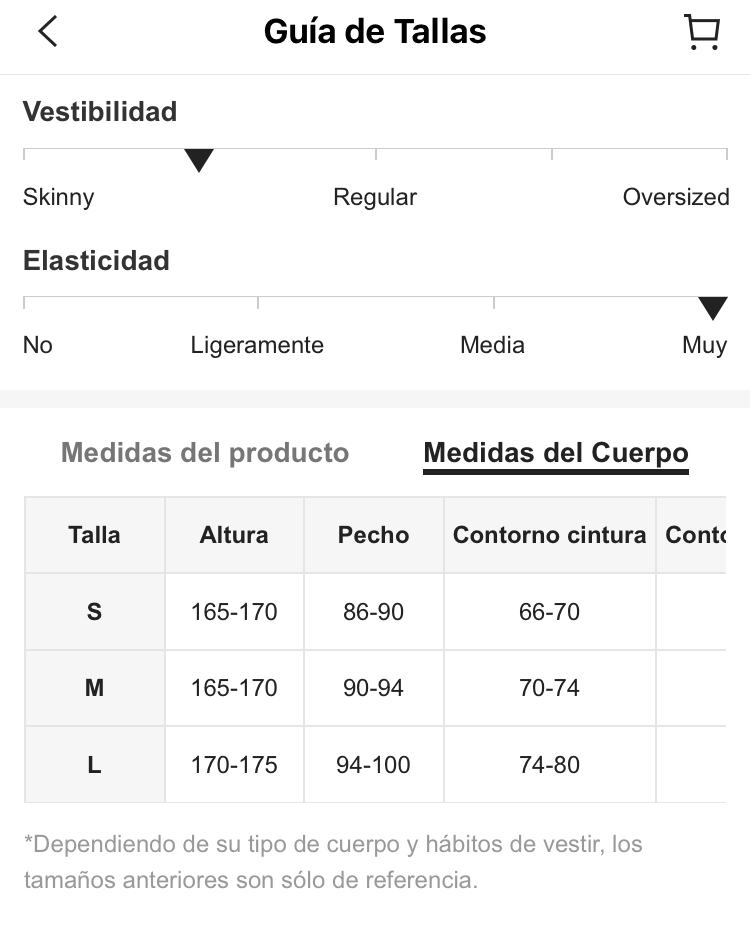
Task: Click the Skinny label on fit scale
Action: tap(59, 198)
